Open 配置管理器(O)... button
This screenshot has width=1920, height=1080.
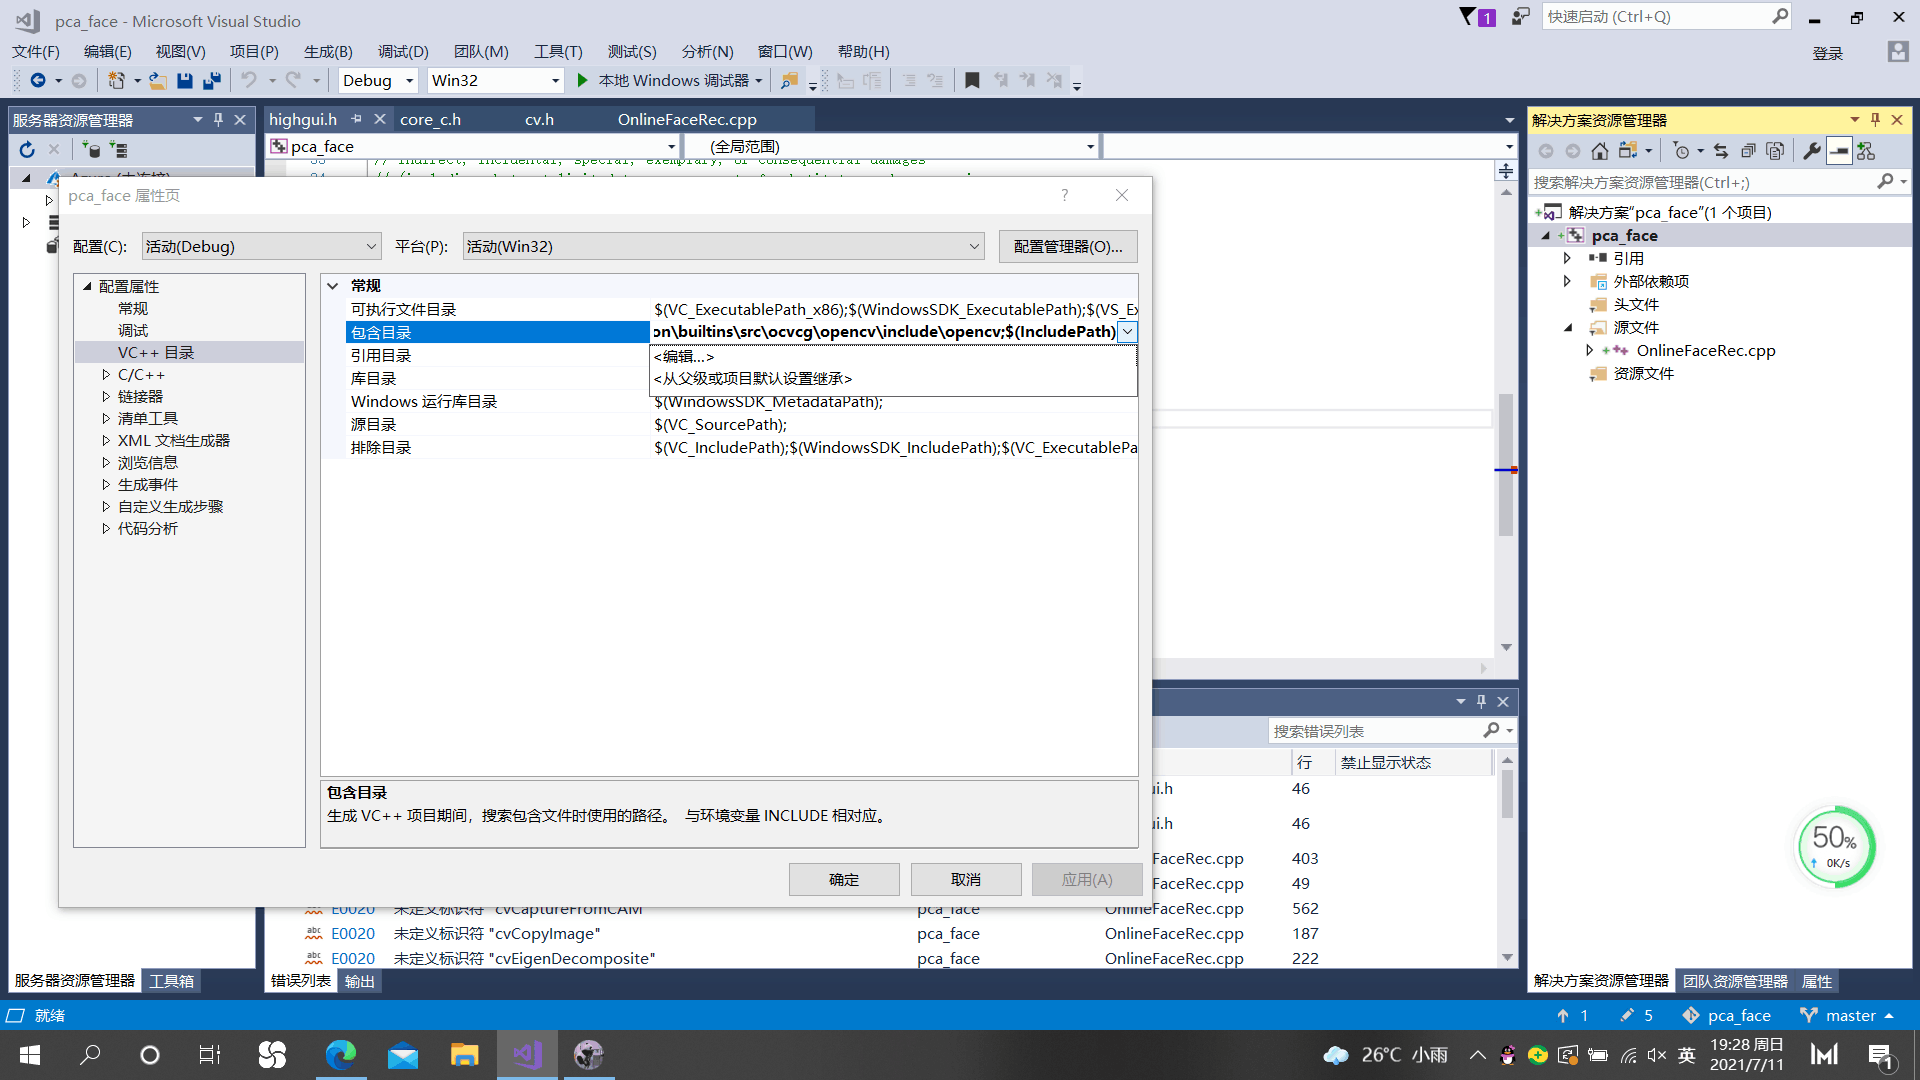click(1067, 247)
